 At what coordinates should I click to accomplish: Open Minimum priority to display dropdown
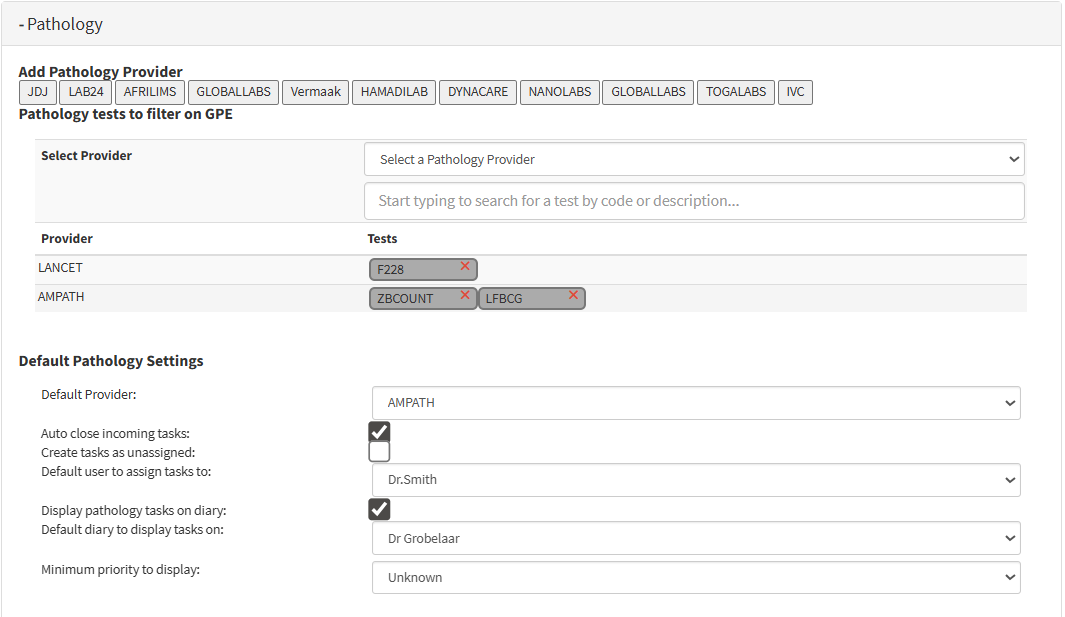coord(696,577)
